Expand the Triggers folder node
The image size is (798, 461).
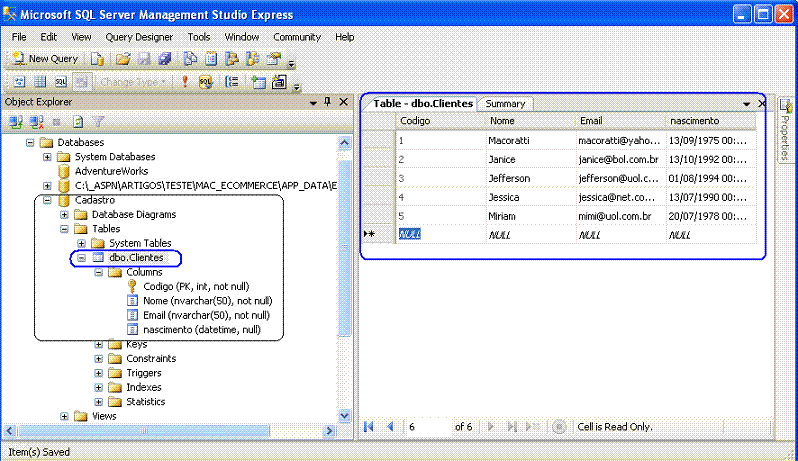(x=99, y=373)
